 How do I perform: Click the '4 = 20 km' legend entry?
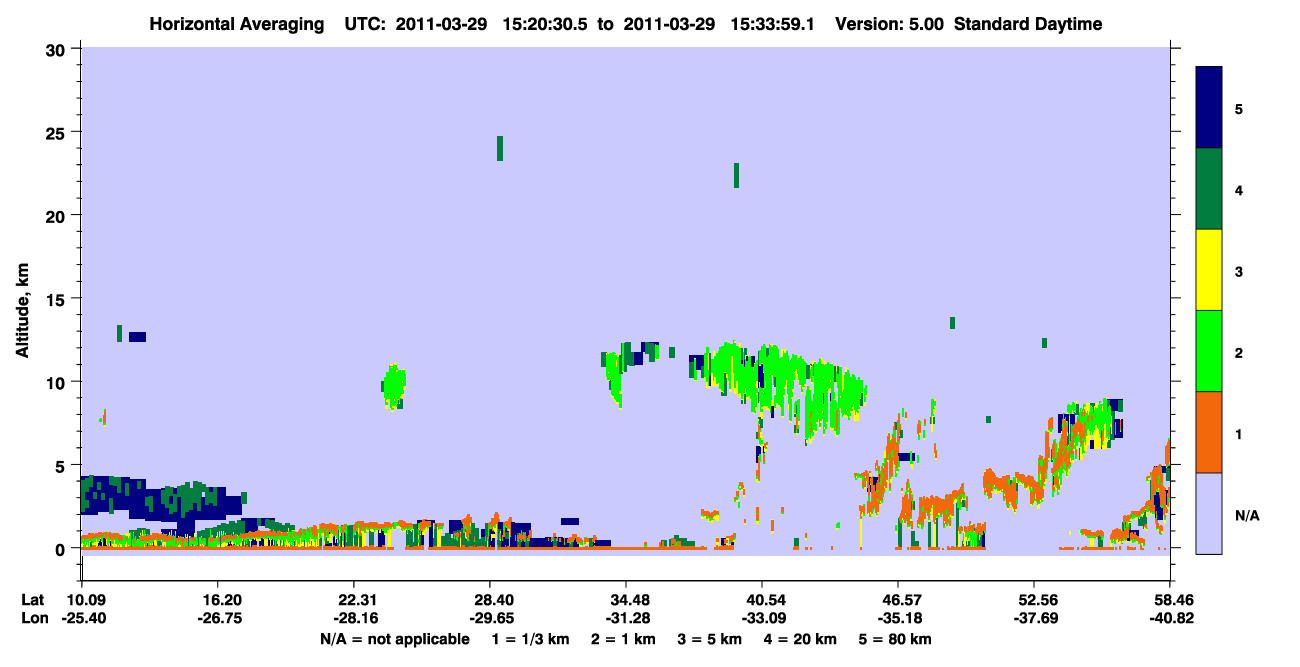803,639
